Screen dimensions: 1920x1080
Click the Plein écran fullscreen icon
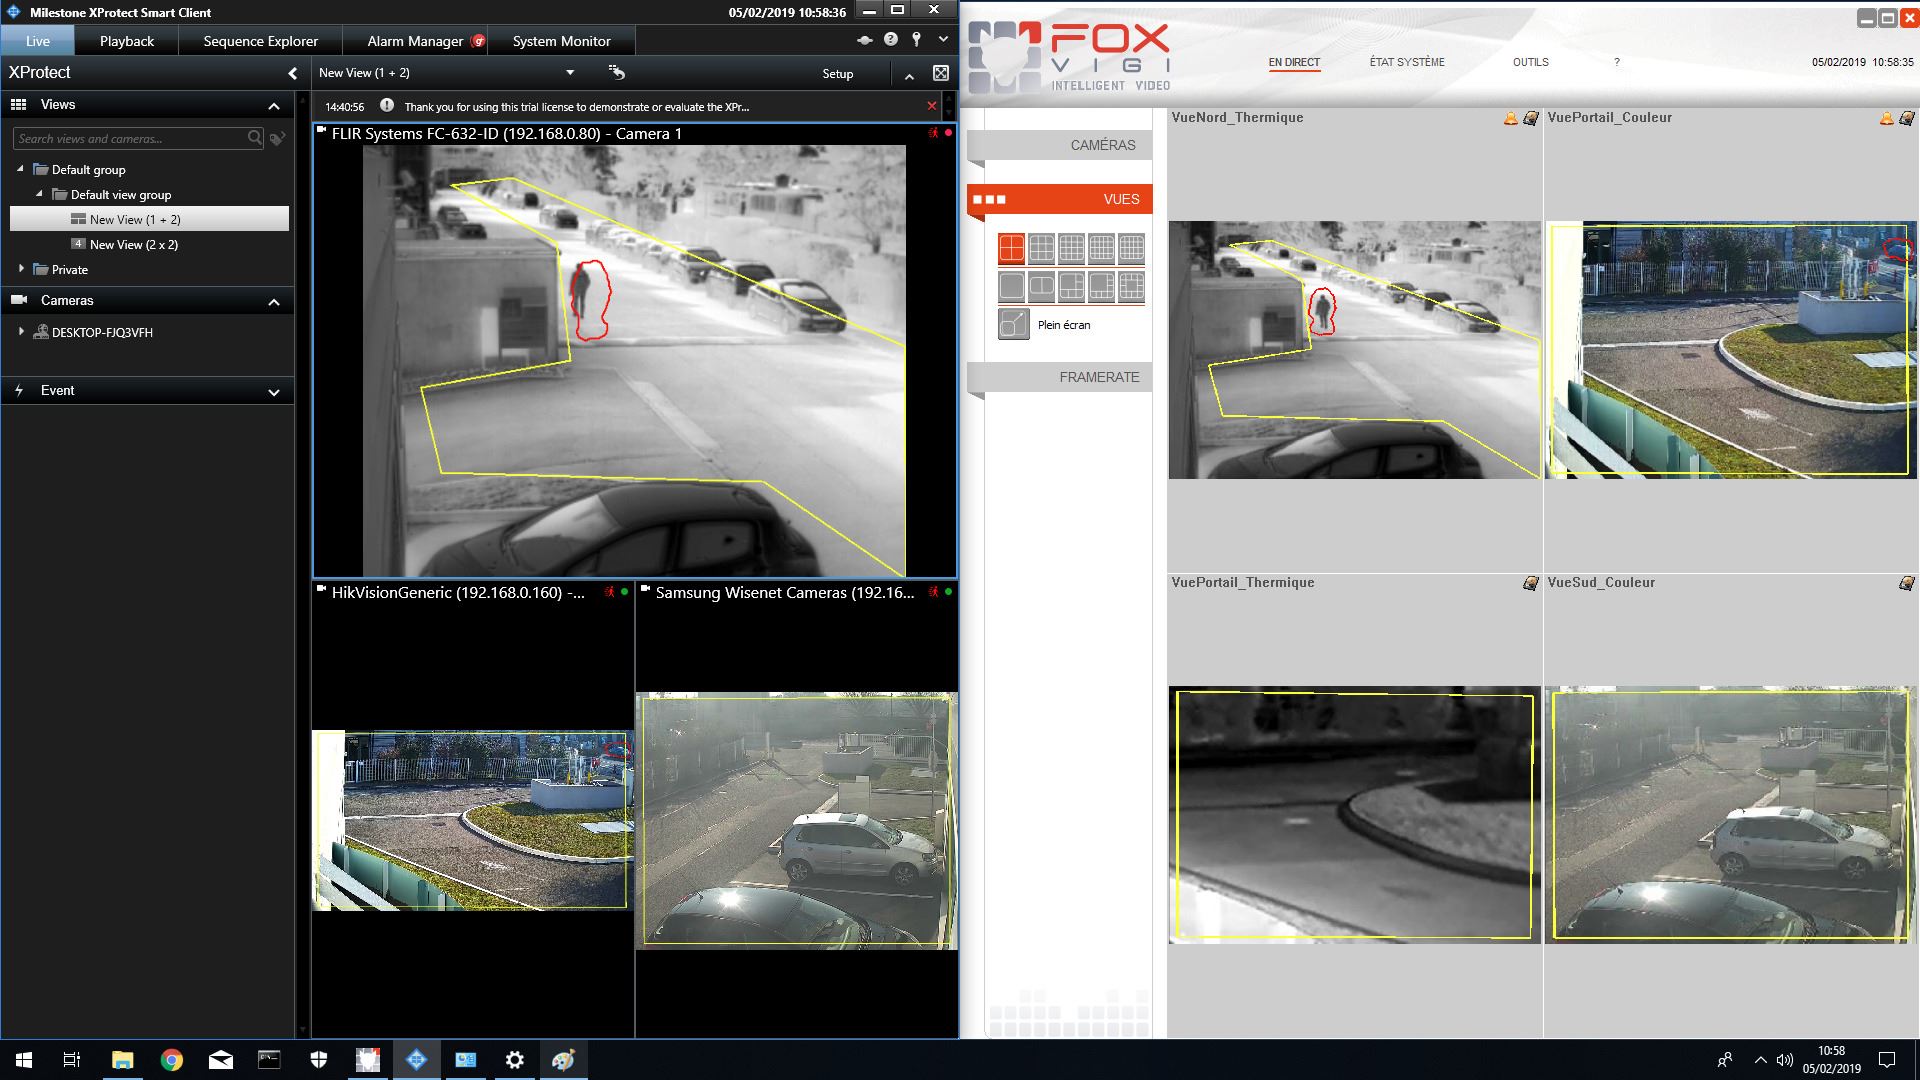[x=1013, y=324]
